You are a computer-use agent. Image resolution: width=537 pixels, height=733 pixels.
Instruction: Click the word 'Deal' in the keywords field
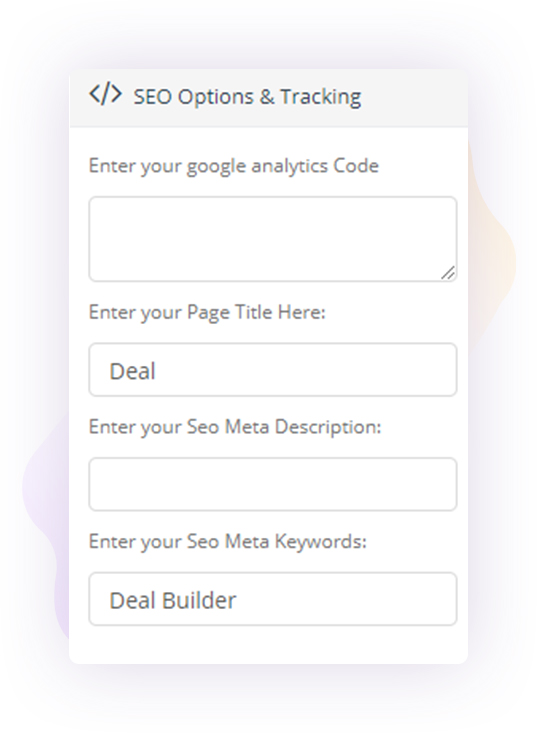(x=132, y=600)
